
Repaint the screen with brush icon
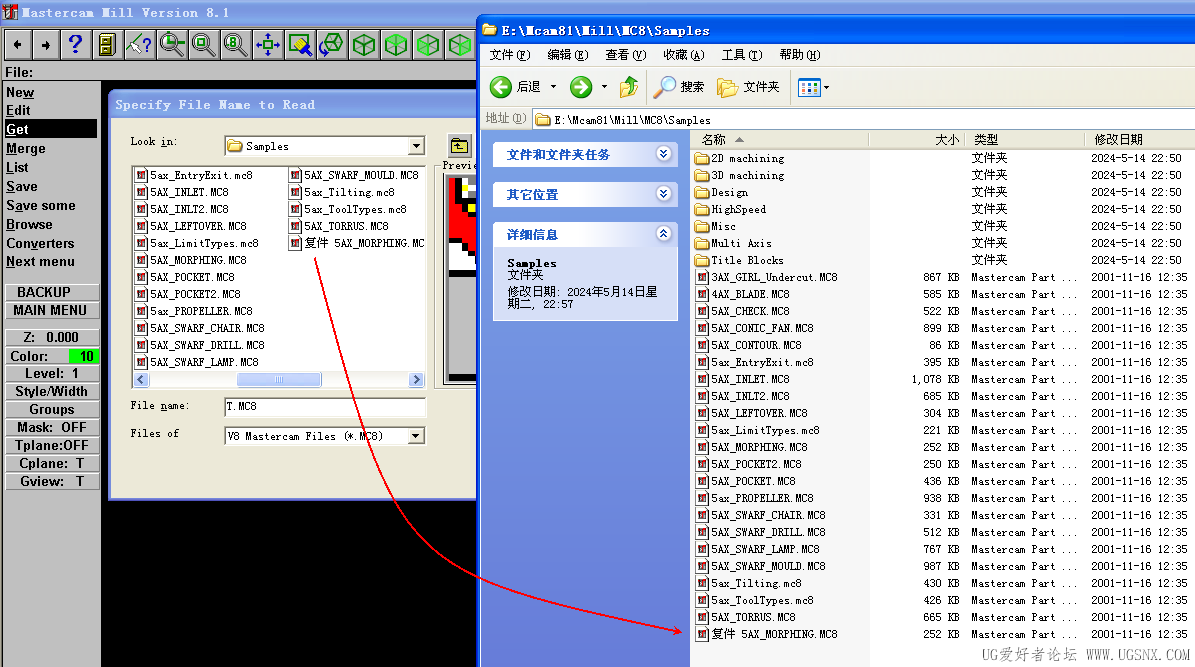[300, 45]
